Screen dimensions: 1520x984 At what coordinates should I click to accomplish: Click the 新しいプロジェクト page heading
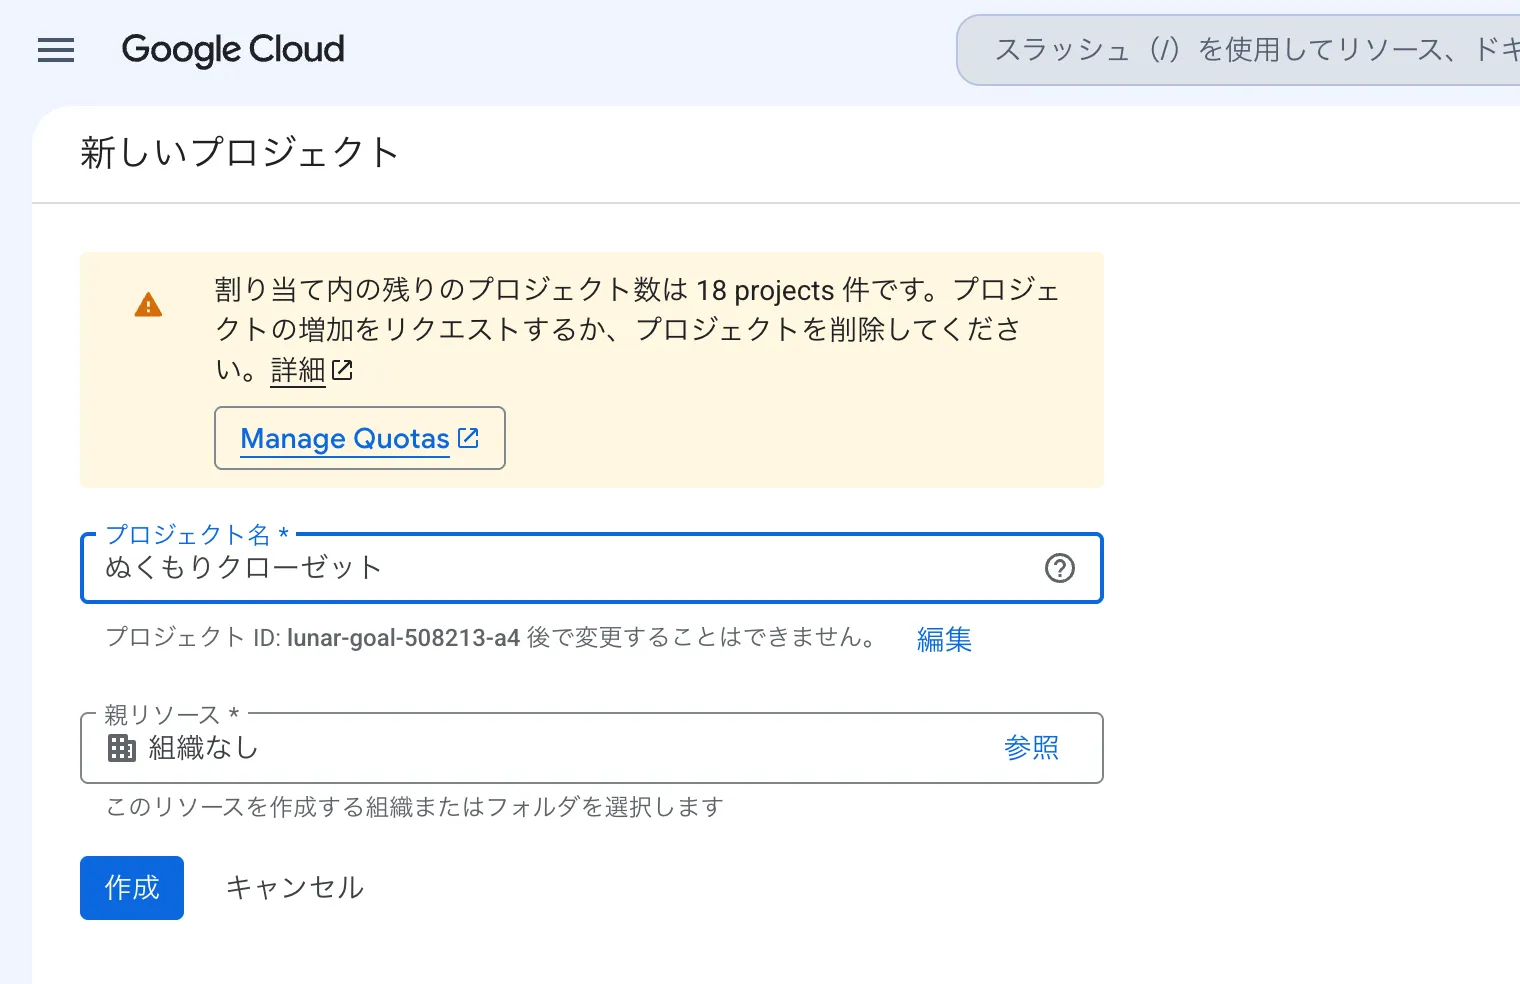pyautogui.click(x=240, y=153)
